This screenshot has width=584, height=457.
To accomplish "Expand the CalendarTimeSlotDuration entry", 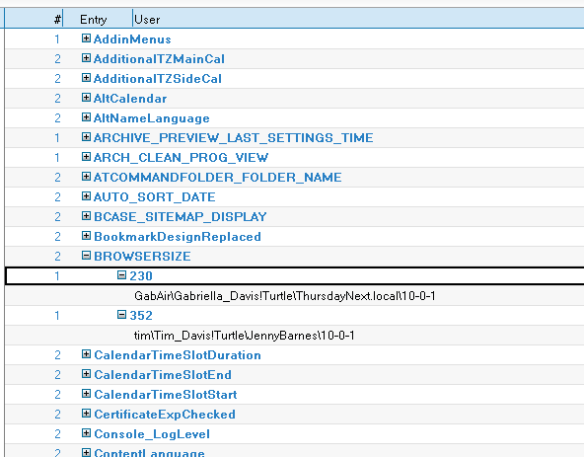I will pos(86,354).
